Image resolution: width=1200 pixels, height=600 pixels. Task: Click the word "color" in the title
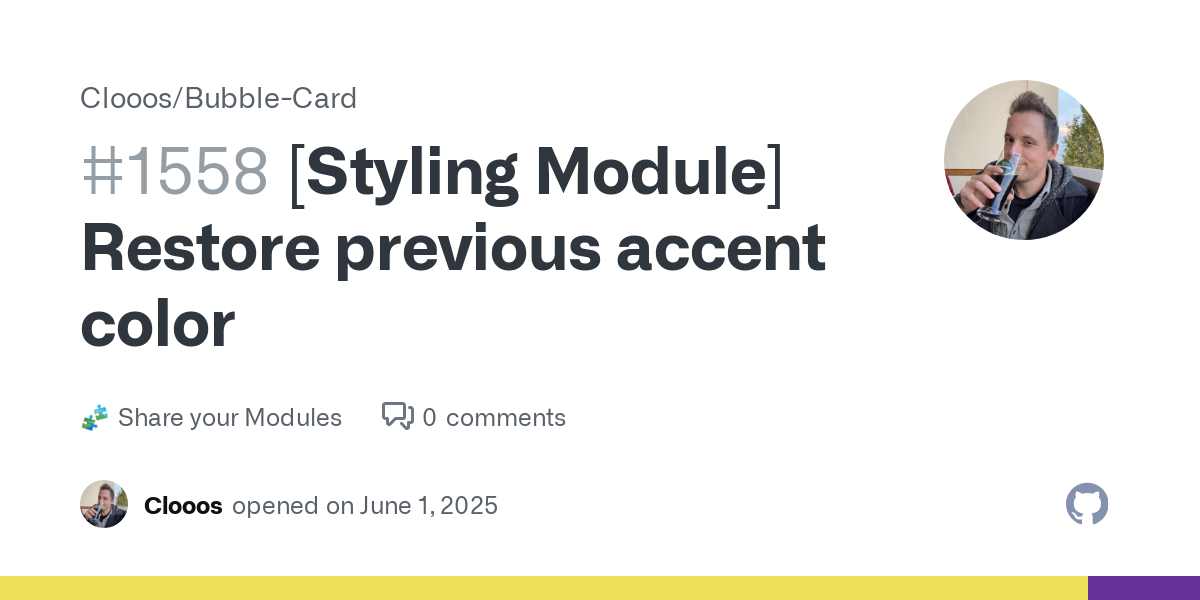158,324
